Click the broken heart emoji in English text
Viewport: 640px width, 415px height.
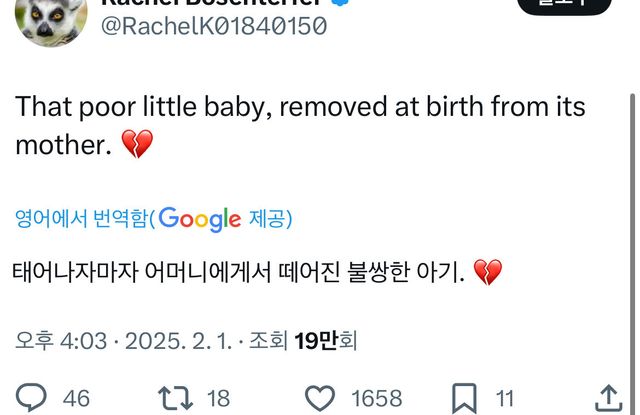[136, 146]
